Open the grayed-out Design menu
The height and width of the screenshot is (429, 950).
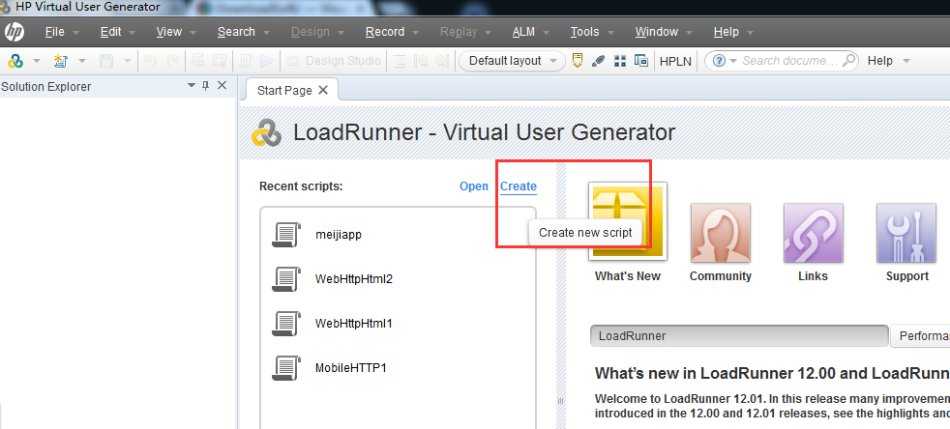(x=310, y=32)
